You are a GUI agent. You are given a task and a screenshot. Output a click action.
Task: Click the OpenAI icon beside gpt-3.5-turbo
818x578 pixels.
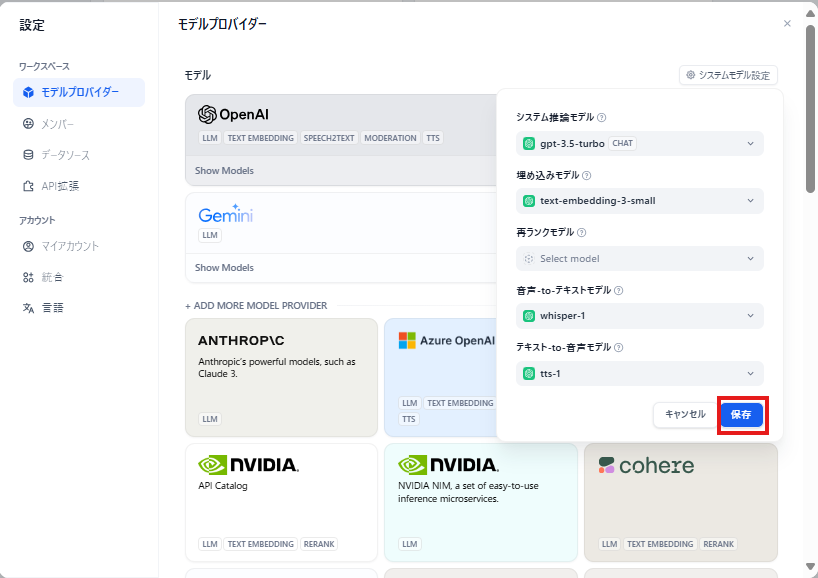tap(529, 143)
